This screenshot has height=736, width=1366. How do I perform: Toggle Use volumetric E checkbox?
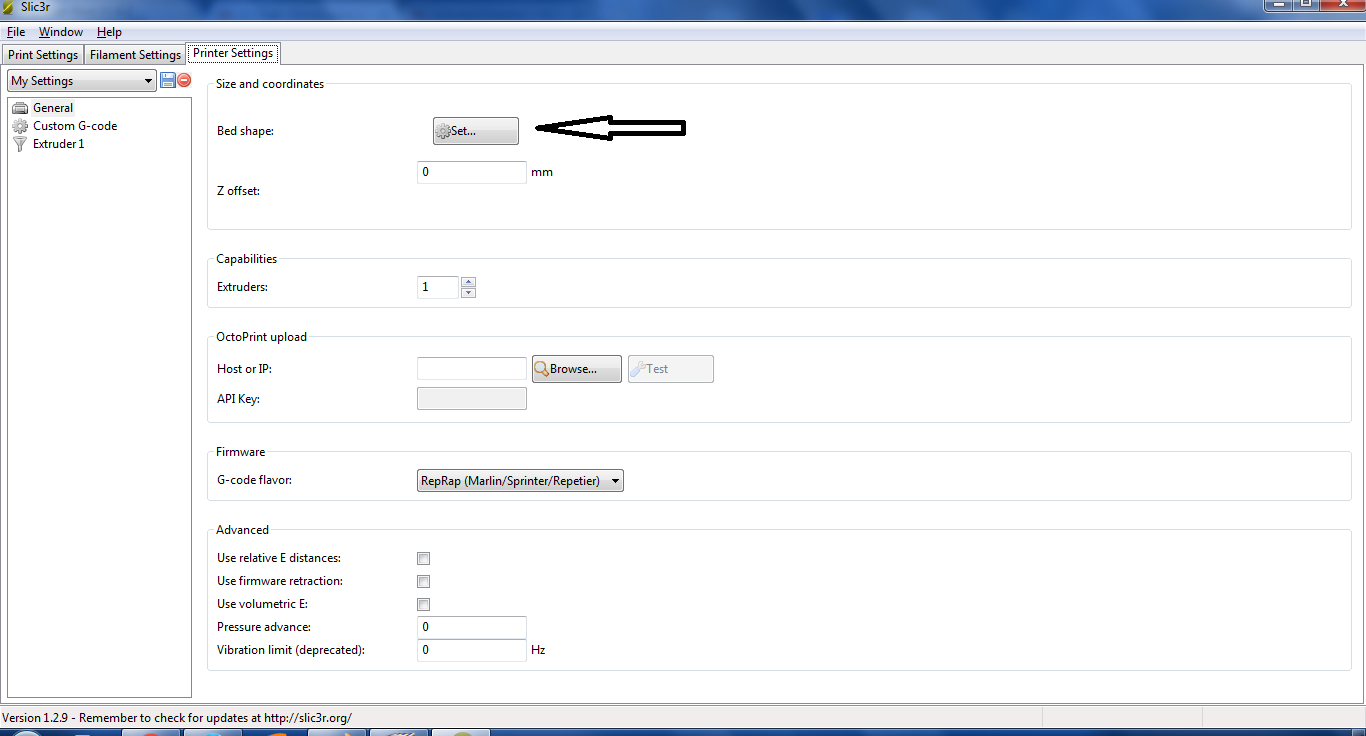tap(423, 605)
